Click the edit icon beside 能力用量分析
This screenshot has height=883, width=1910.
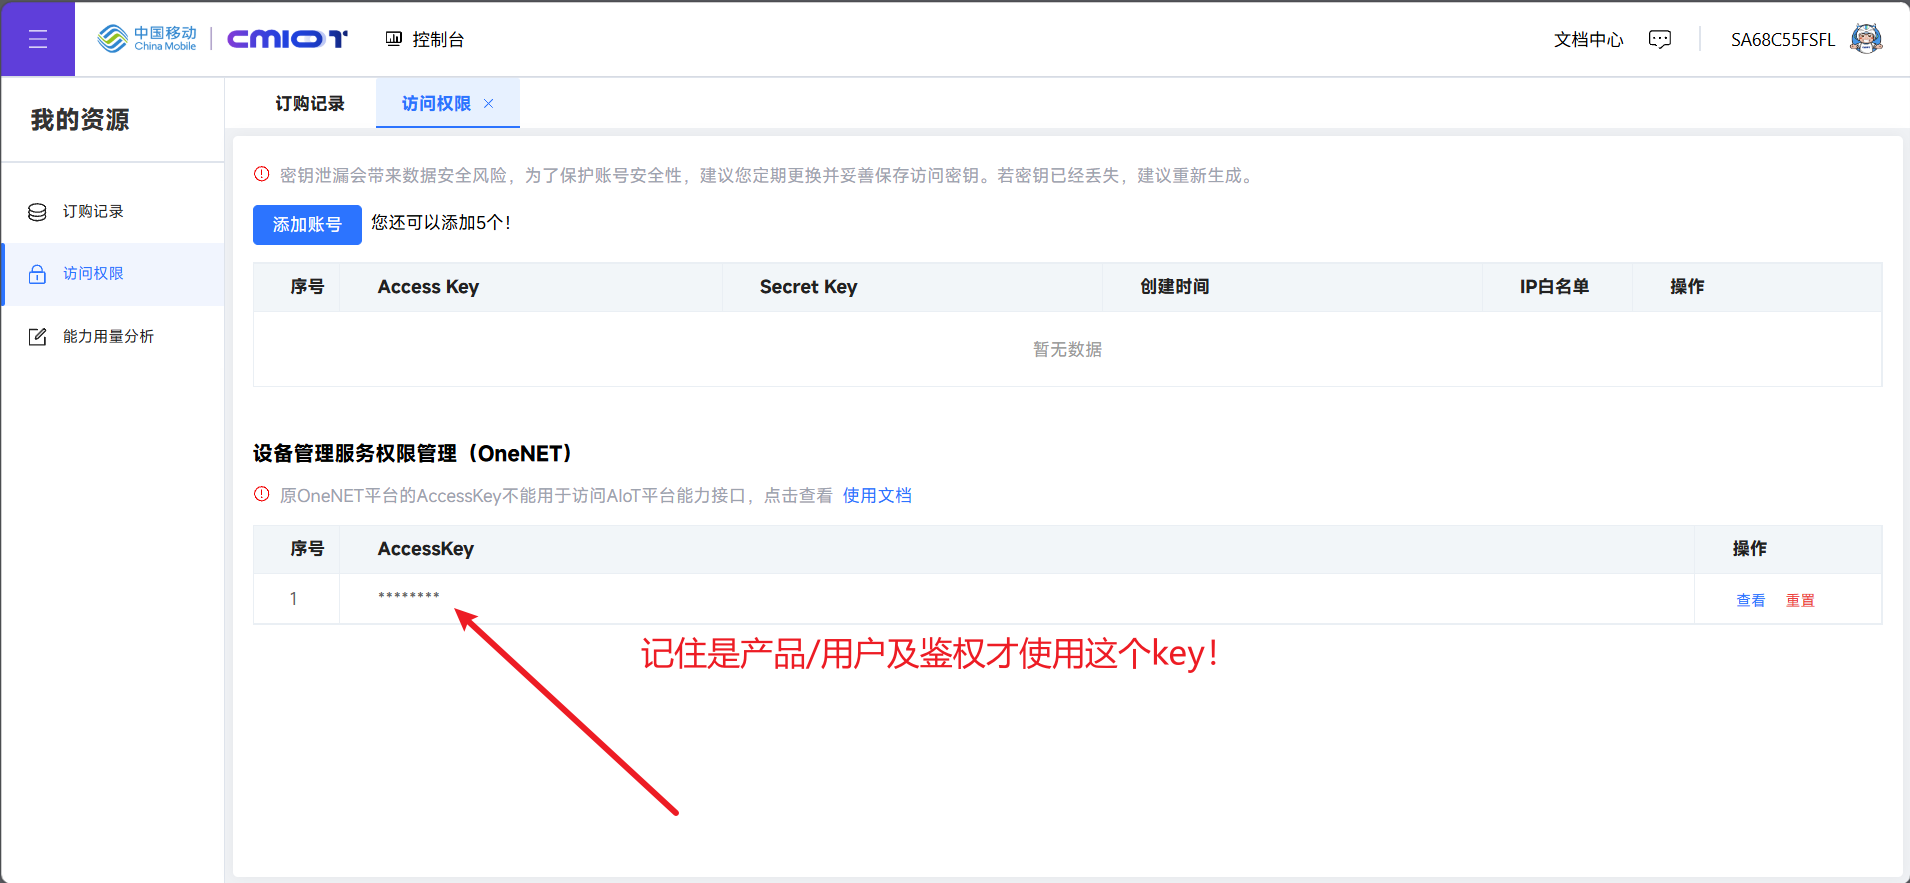click(x=37, y=337)
